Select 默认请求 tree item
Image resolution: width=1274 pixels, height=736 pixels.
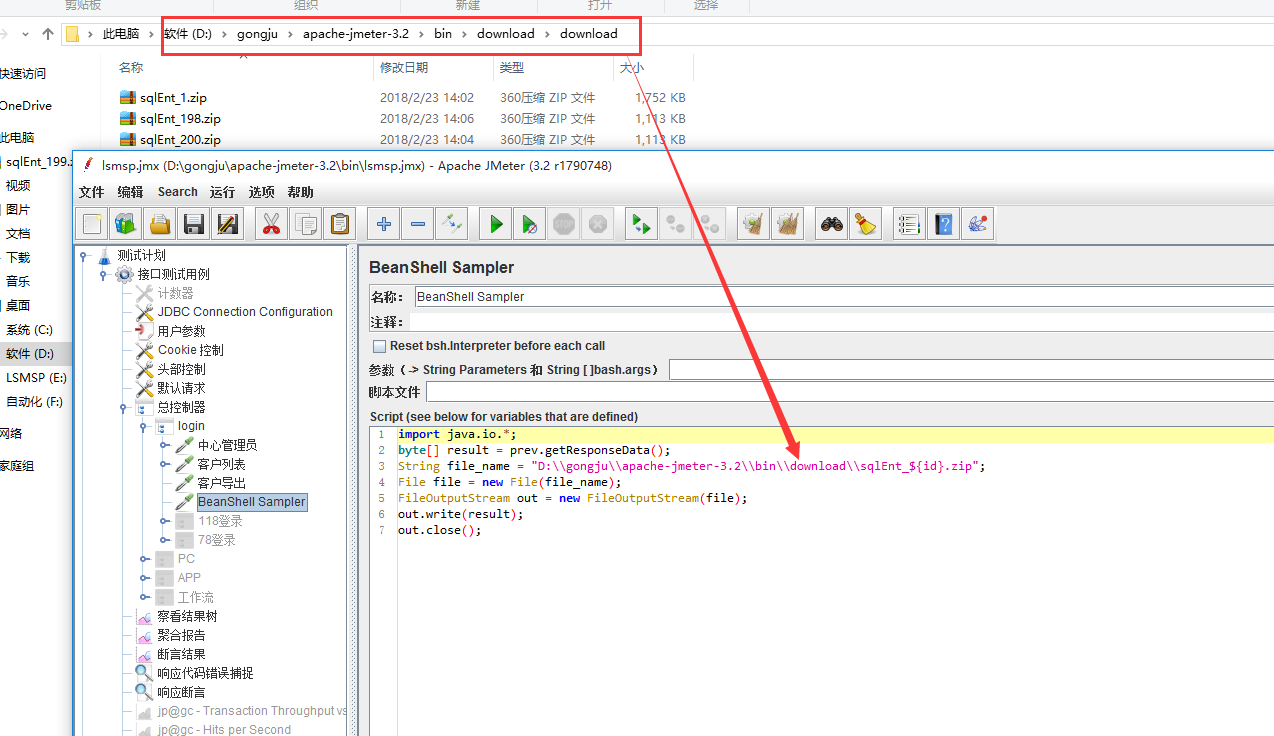coord(181,388)
